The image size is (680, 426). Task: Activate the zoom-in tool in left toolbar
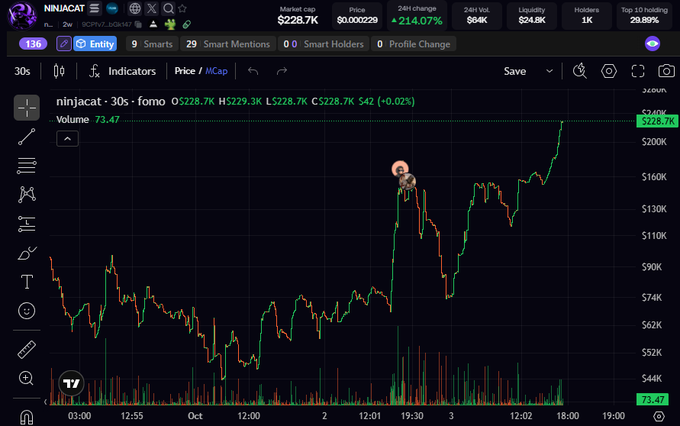(26, 378)
